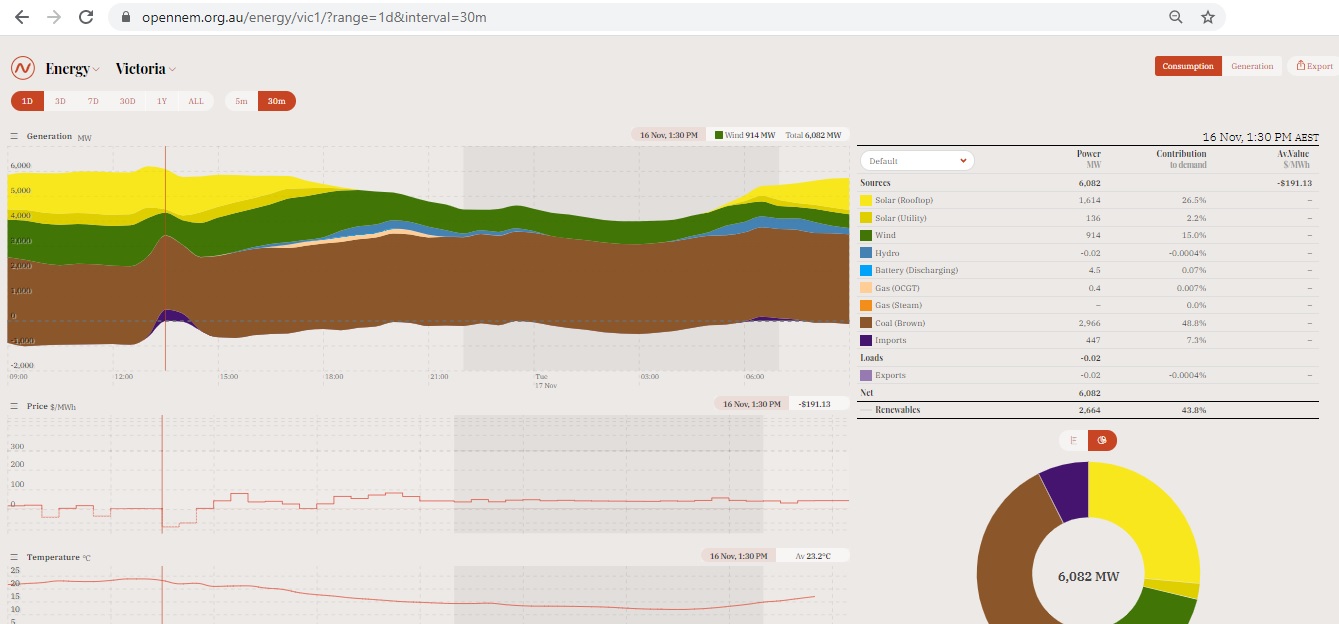Click the Generation chart vertical time cursor
This screenshot has width=1339, height=624.
tap(165, 258)
